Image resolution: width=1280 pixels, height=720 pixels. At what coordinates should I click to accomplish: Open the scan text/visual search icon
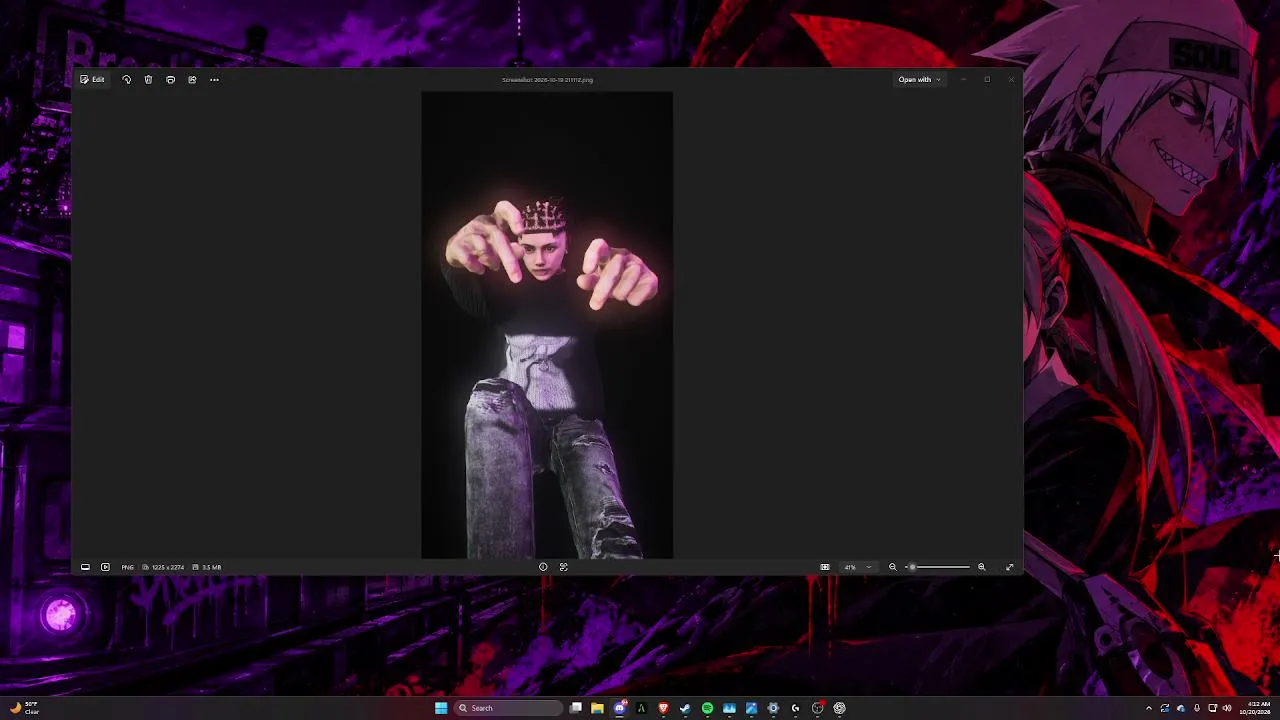[x=563, y=567]
